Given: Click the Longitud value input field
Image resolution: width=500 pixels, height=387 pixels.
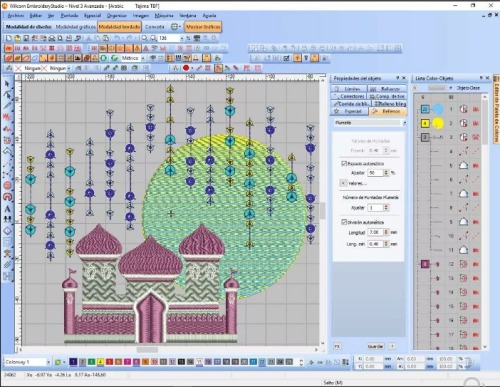Looking at the screenshot, I should coord(375,232).
